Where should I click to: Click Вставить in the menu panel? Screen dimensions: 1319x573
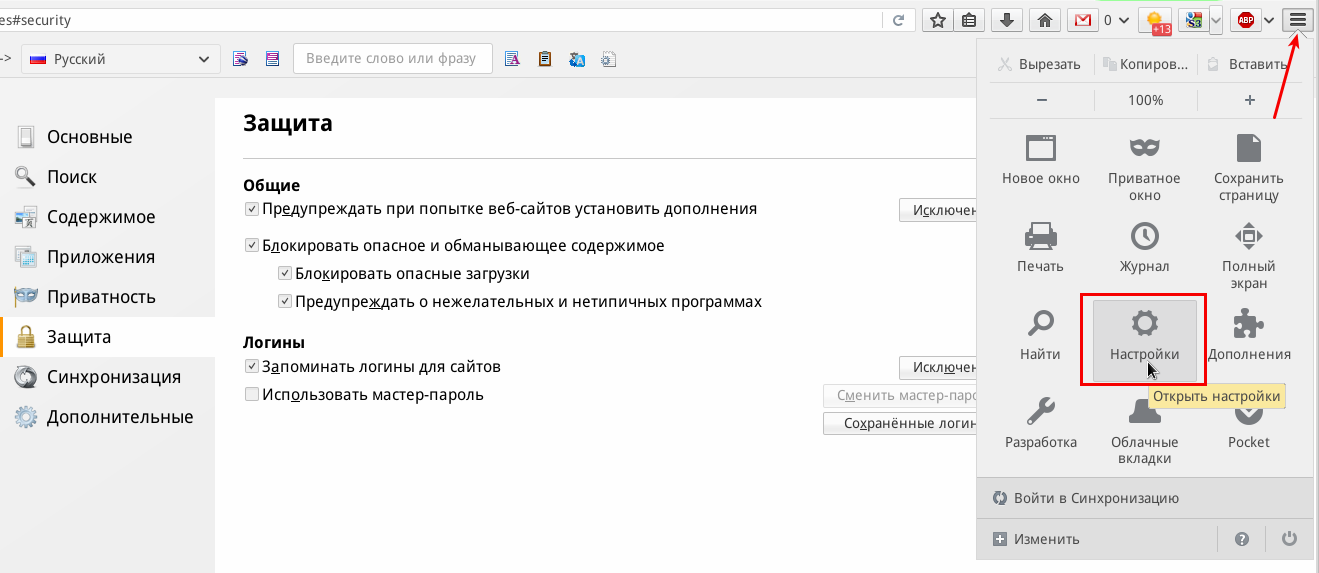tap(1247, 64)
